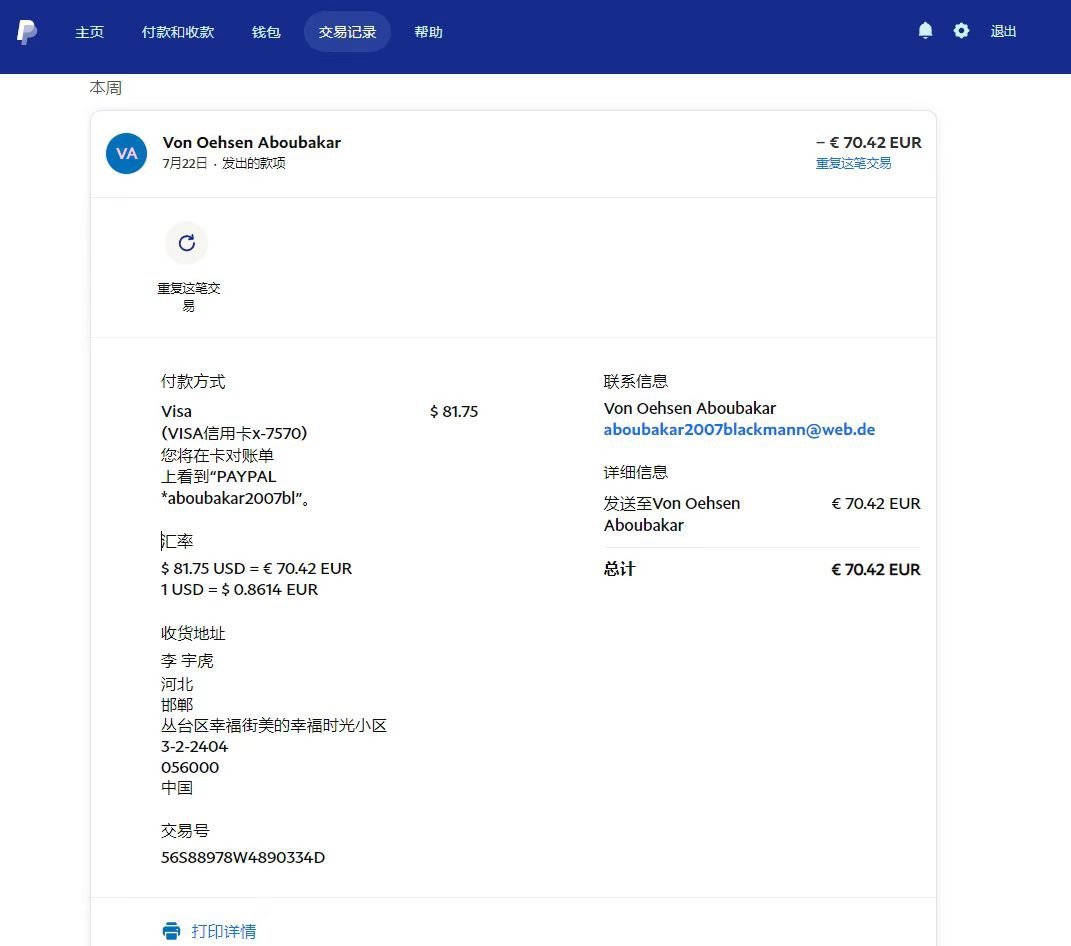This screenshot has width=1071, height=946.
Task: Click the postal code 056000
Action: coord(190,767)
